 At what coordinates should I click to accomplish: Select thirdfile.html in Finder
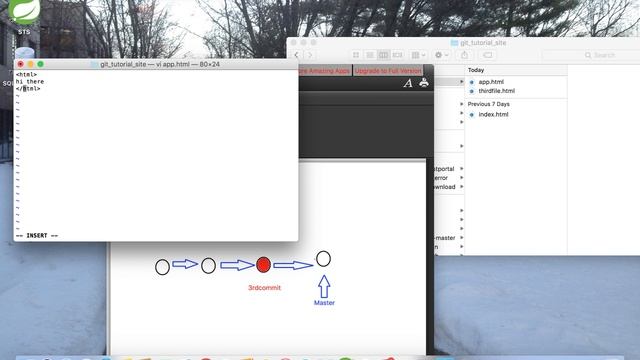[496, 91]
